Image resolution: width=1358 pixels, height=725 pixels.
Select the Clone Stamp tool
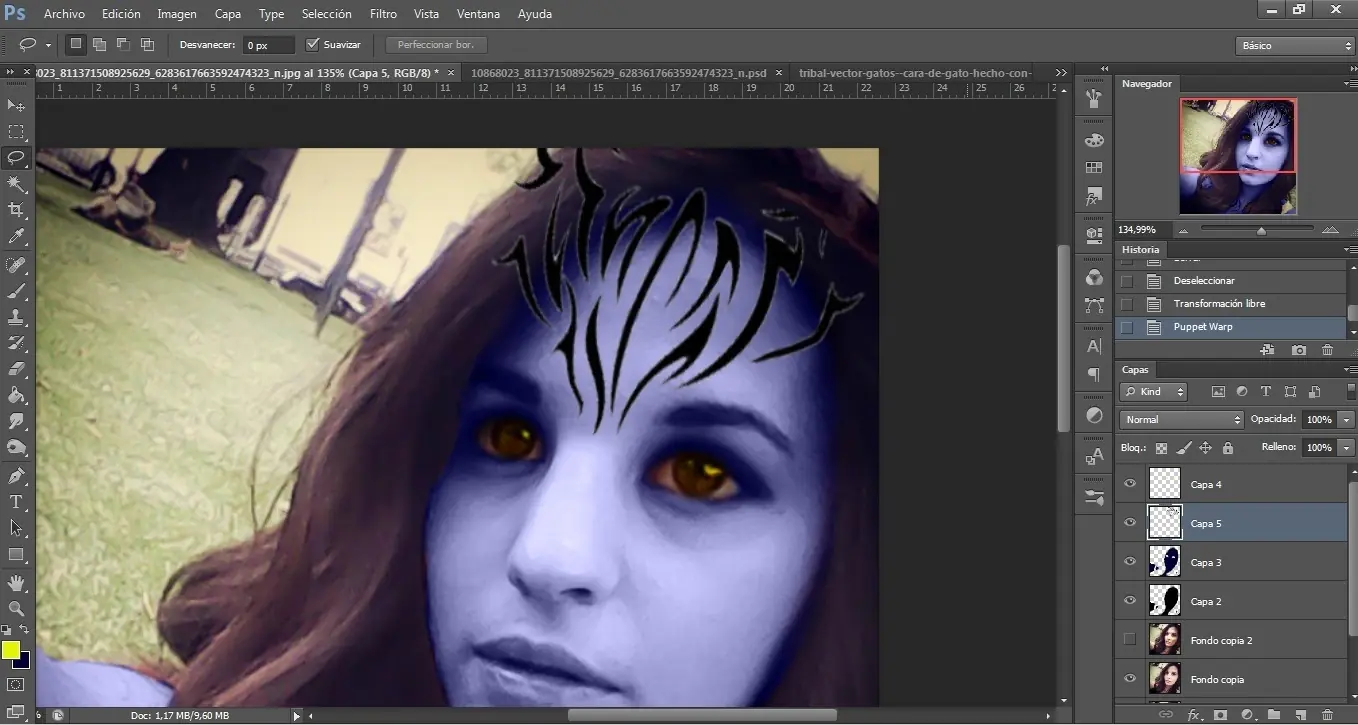(16, 317)
